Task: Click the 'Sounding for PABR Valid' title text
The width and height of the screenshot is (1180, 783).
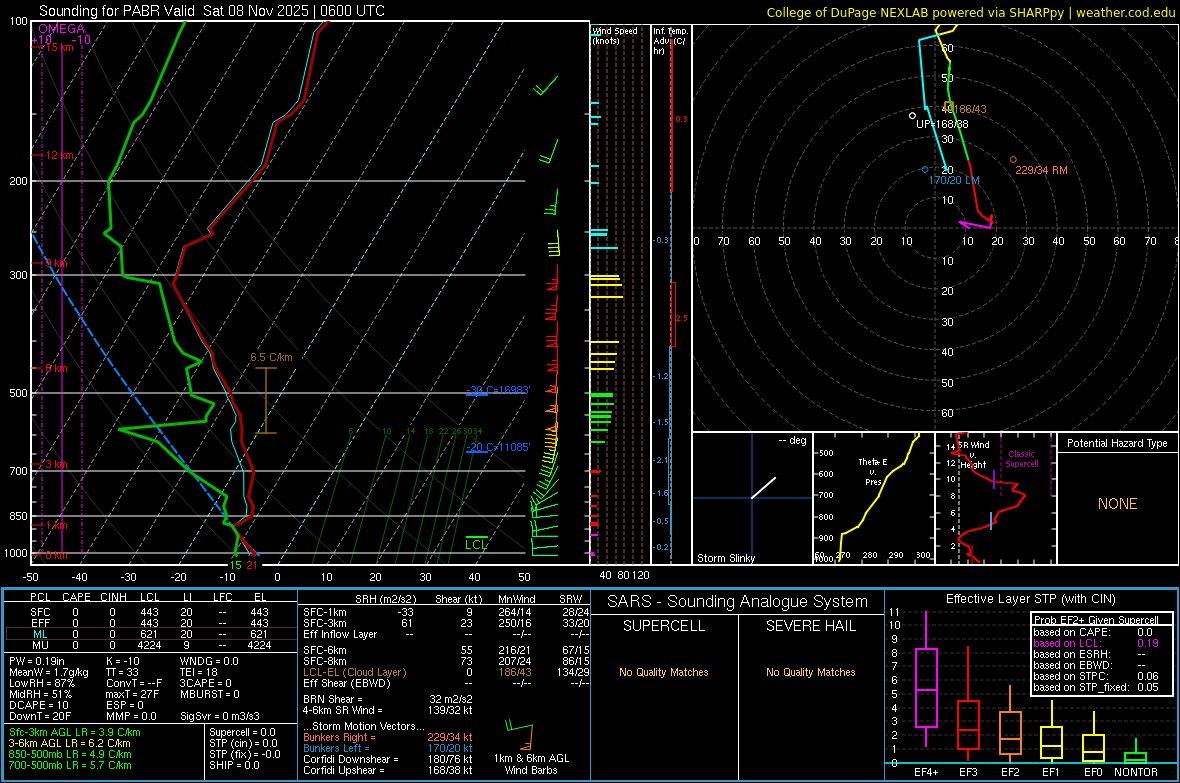Action: coord(117,11)
